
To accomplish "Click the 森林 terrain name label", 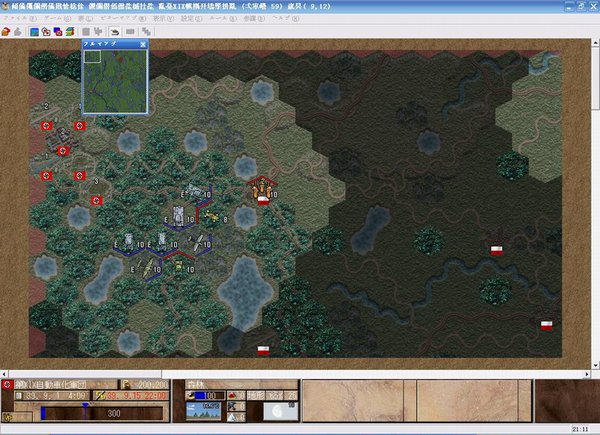I will point(197,384).
